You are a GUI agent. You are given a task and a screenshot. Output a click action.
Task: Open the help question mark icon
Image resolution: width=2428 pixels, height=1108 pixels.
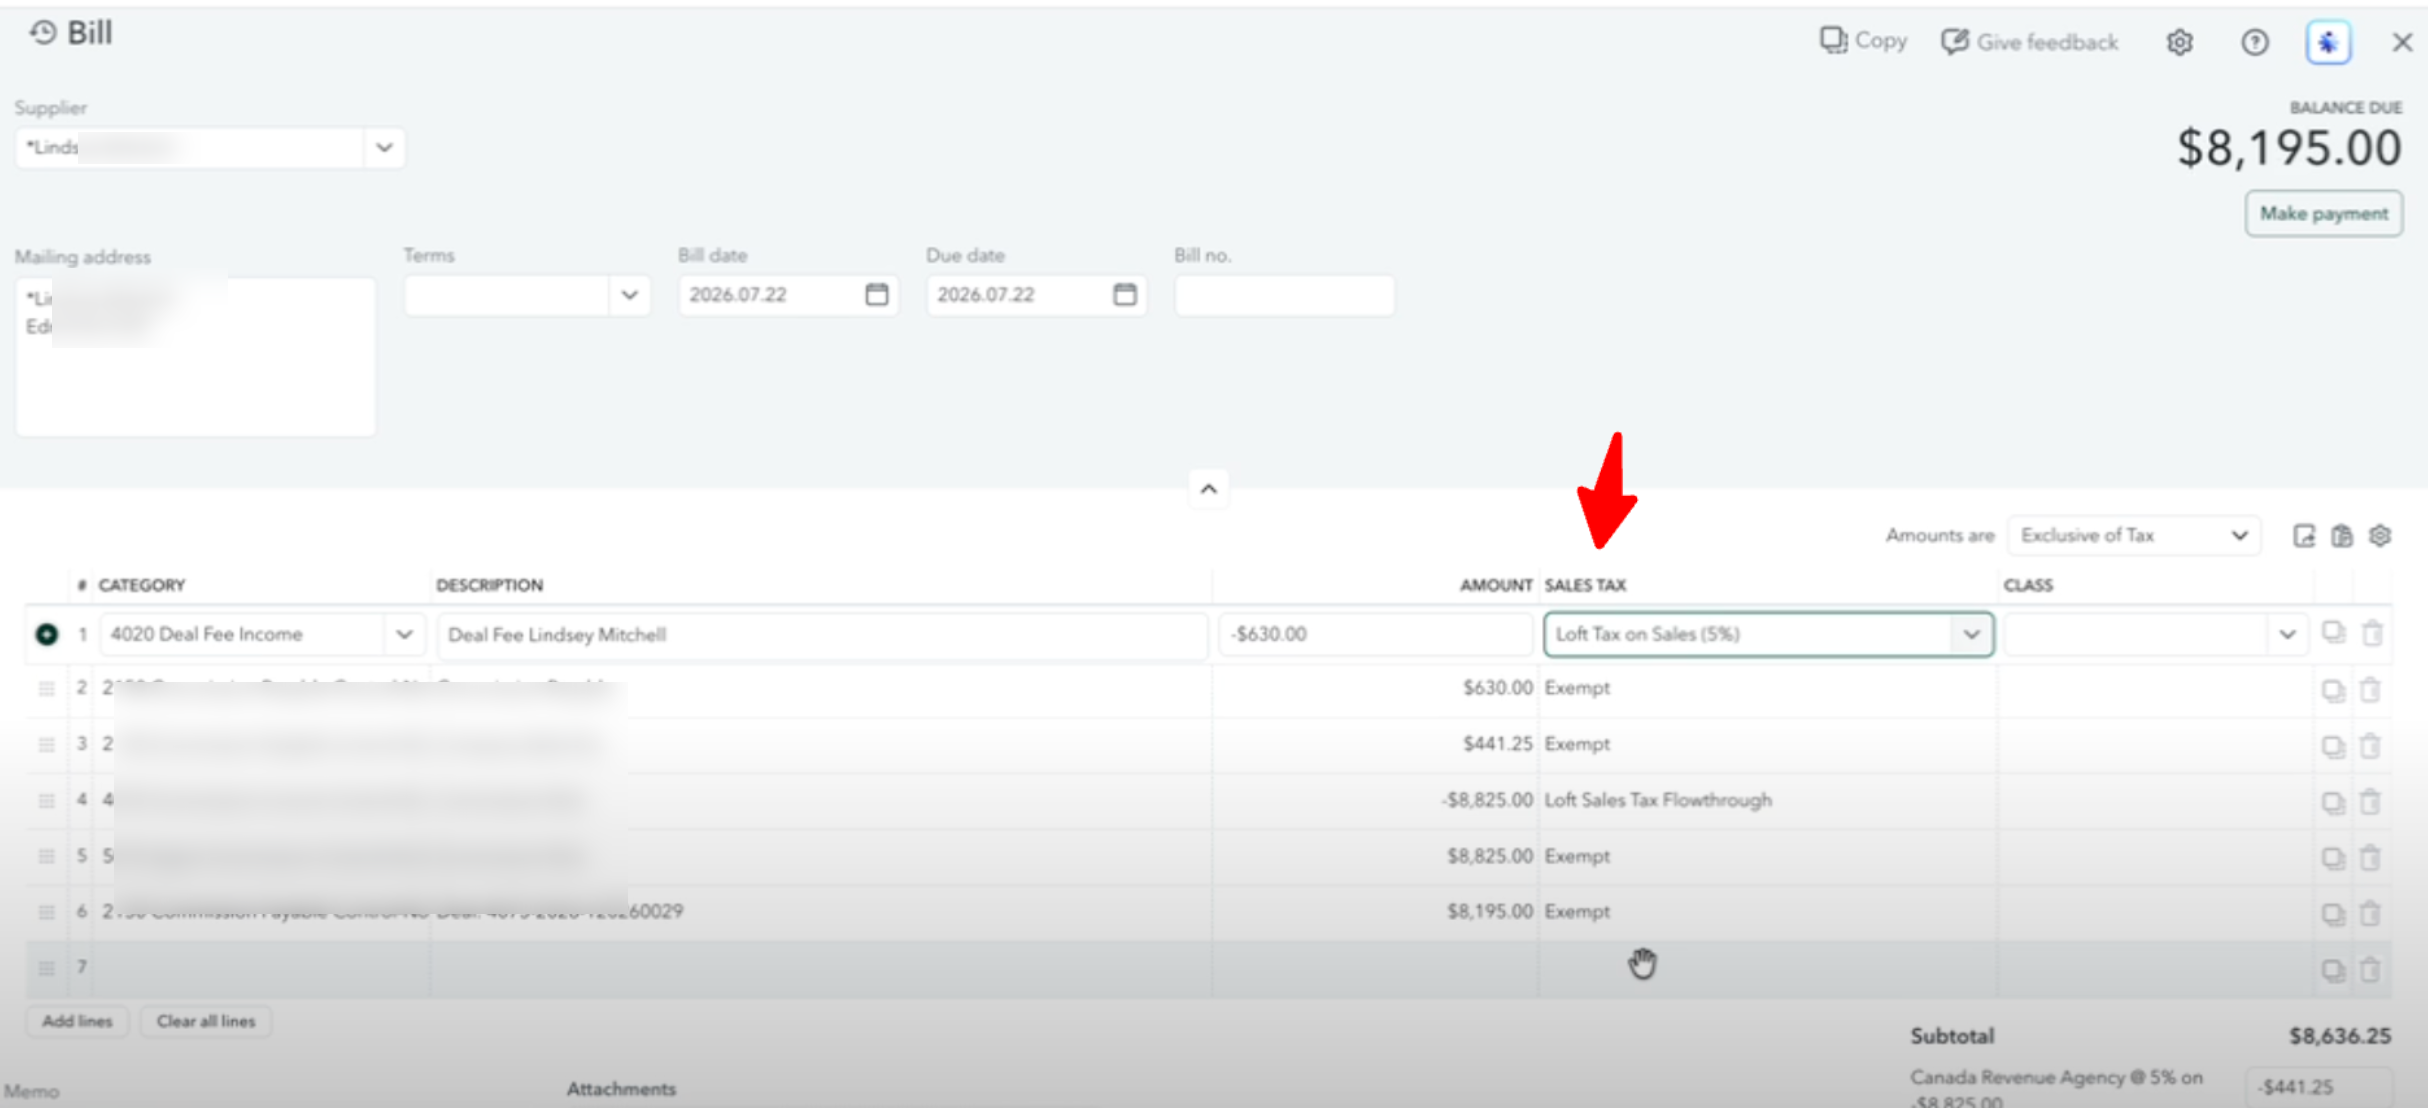pyautogui.click(x=2255, y=42)
